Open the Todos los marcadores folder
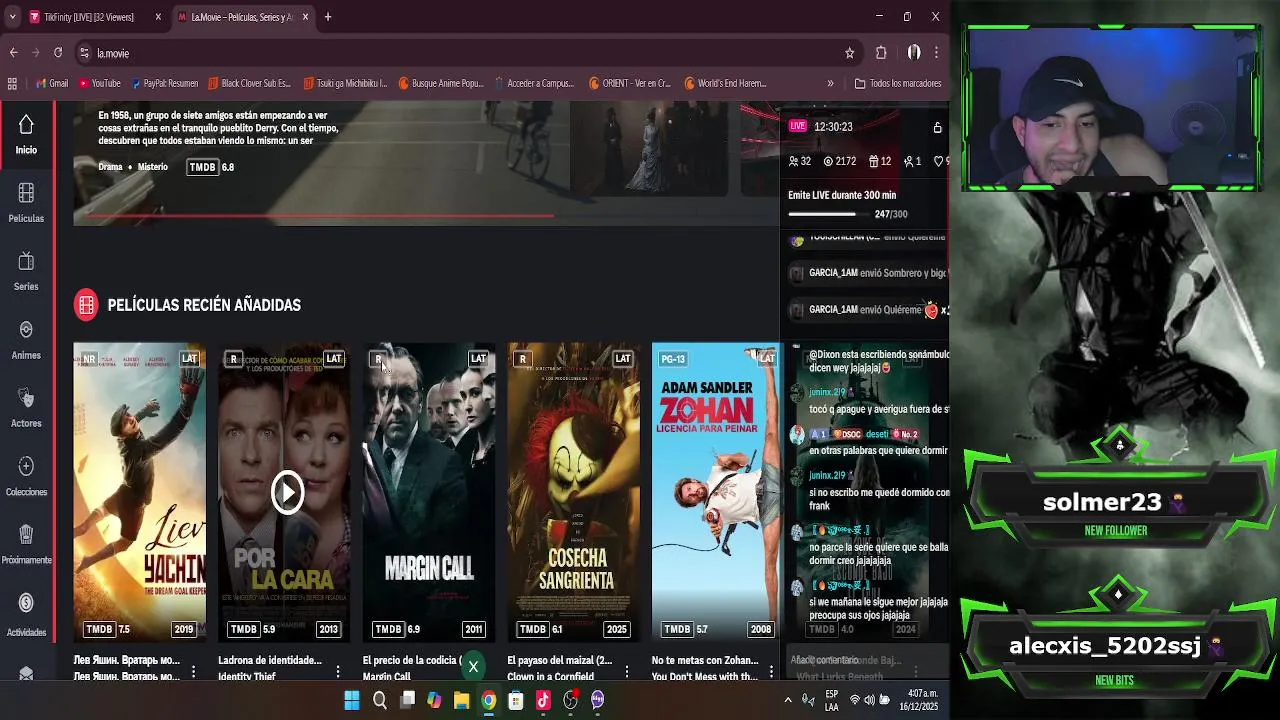This screenshot has height=720, width=1280. click(898, 83)
